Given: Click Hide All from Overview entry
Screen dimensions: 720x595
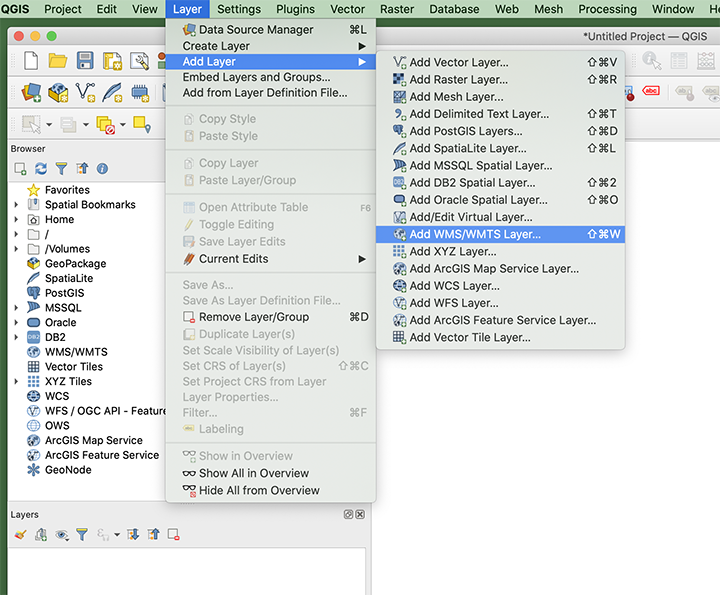Looking at the screenshot, I should (270, 490).
